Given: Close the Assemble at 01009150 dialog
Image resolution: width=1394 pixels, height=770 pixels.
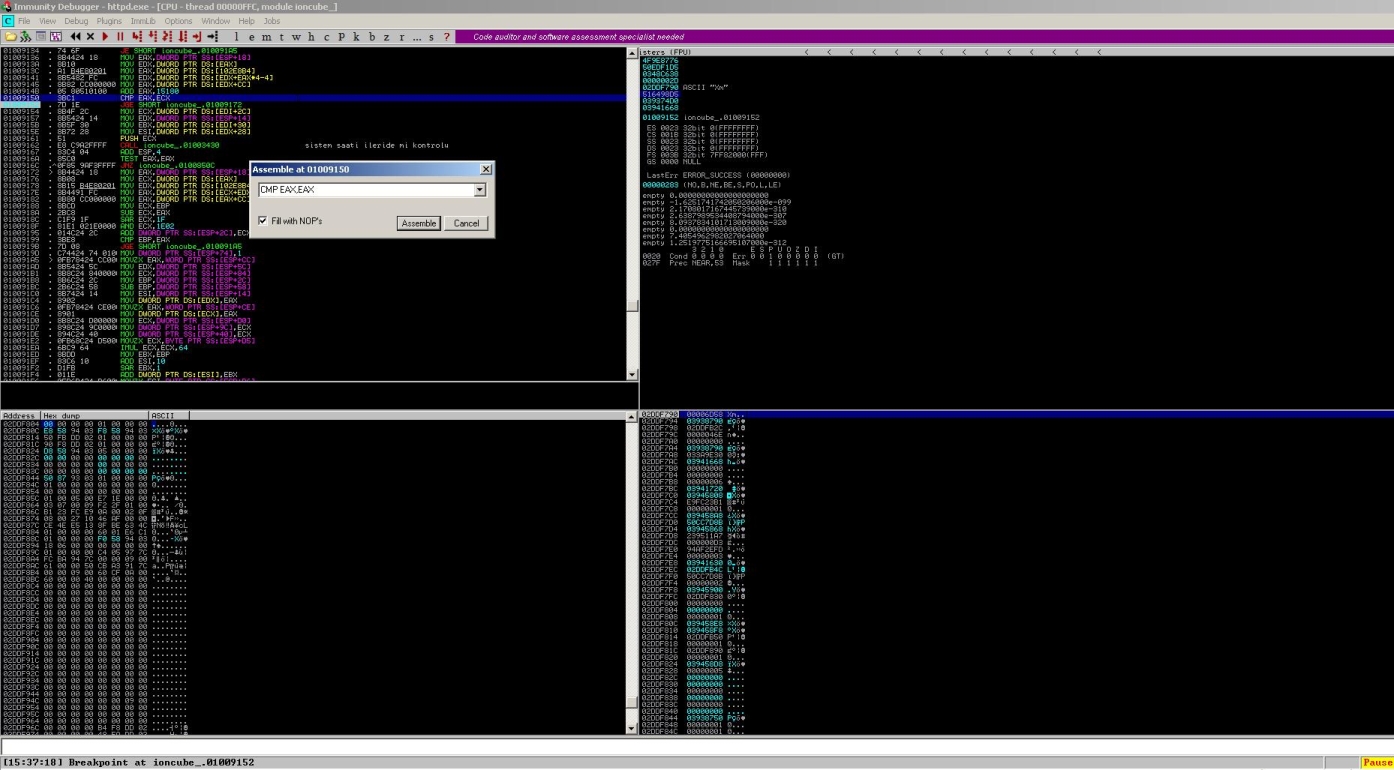Looking at the screenshot, I should coord(485,170).
